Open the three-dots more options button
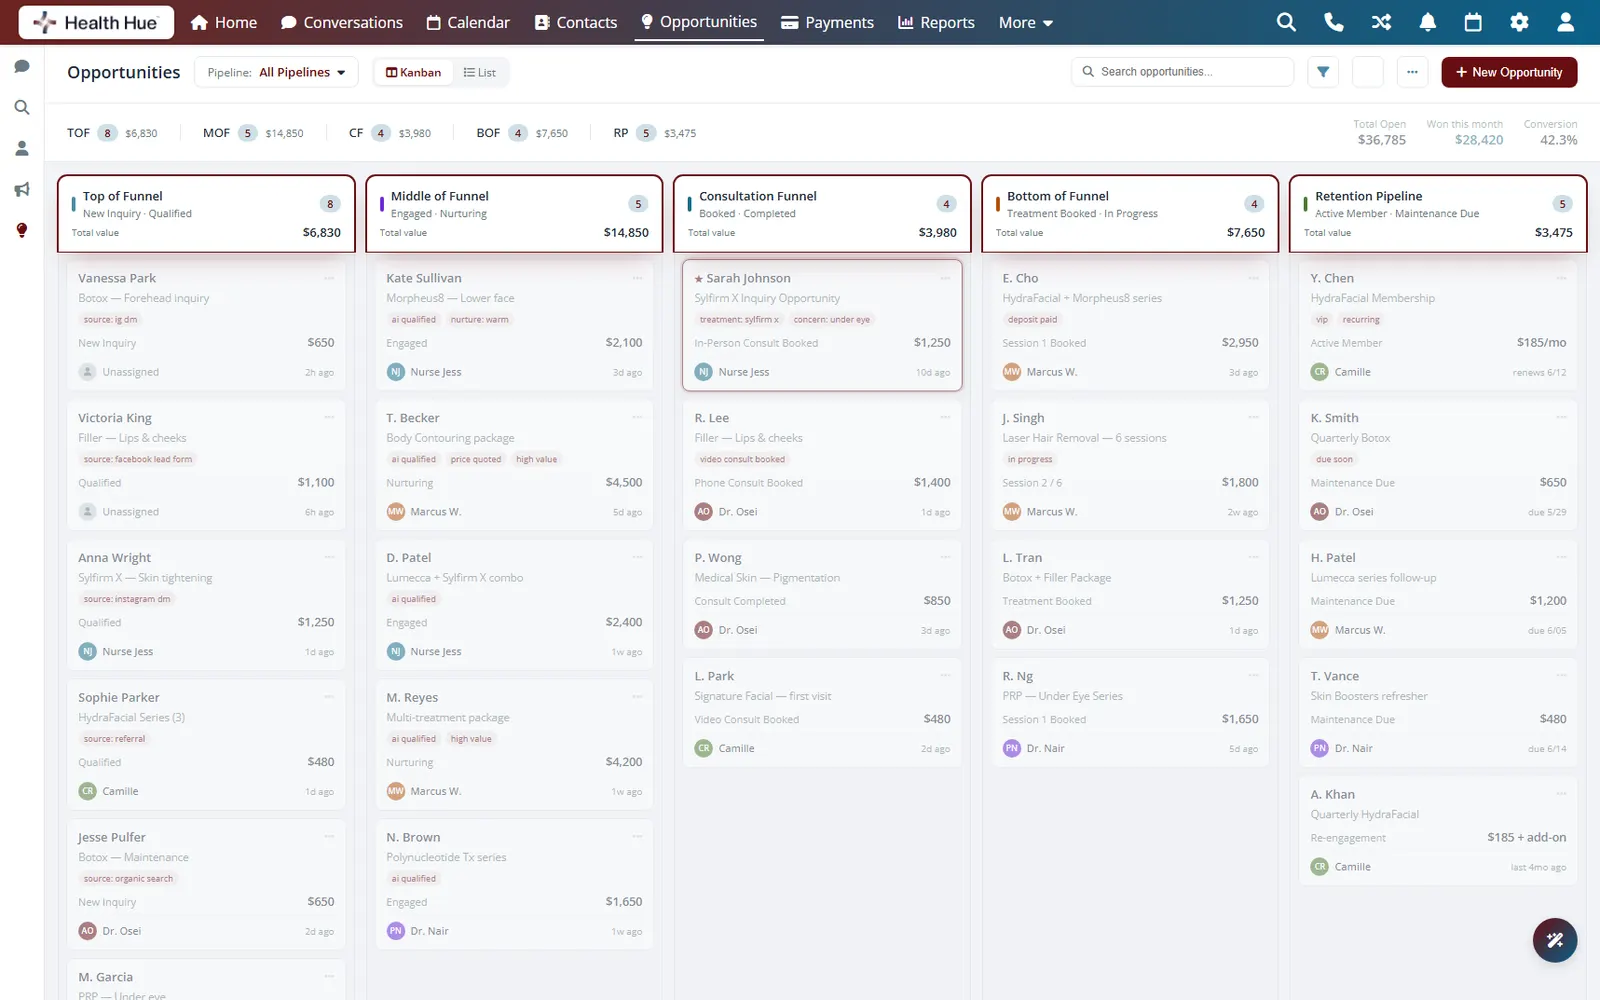The width and height of the screenshot is (1600, 1000). click(1412, 72)
